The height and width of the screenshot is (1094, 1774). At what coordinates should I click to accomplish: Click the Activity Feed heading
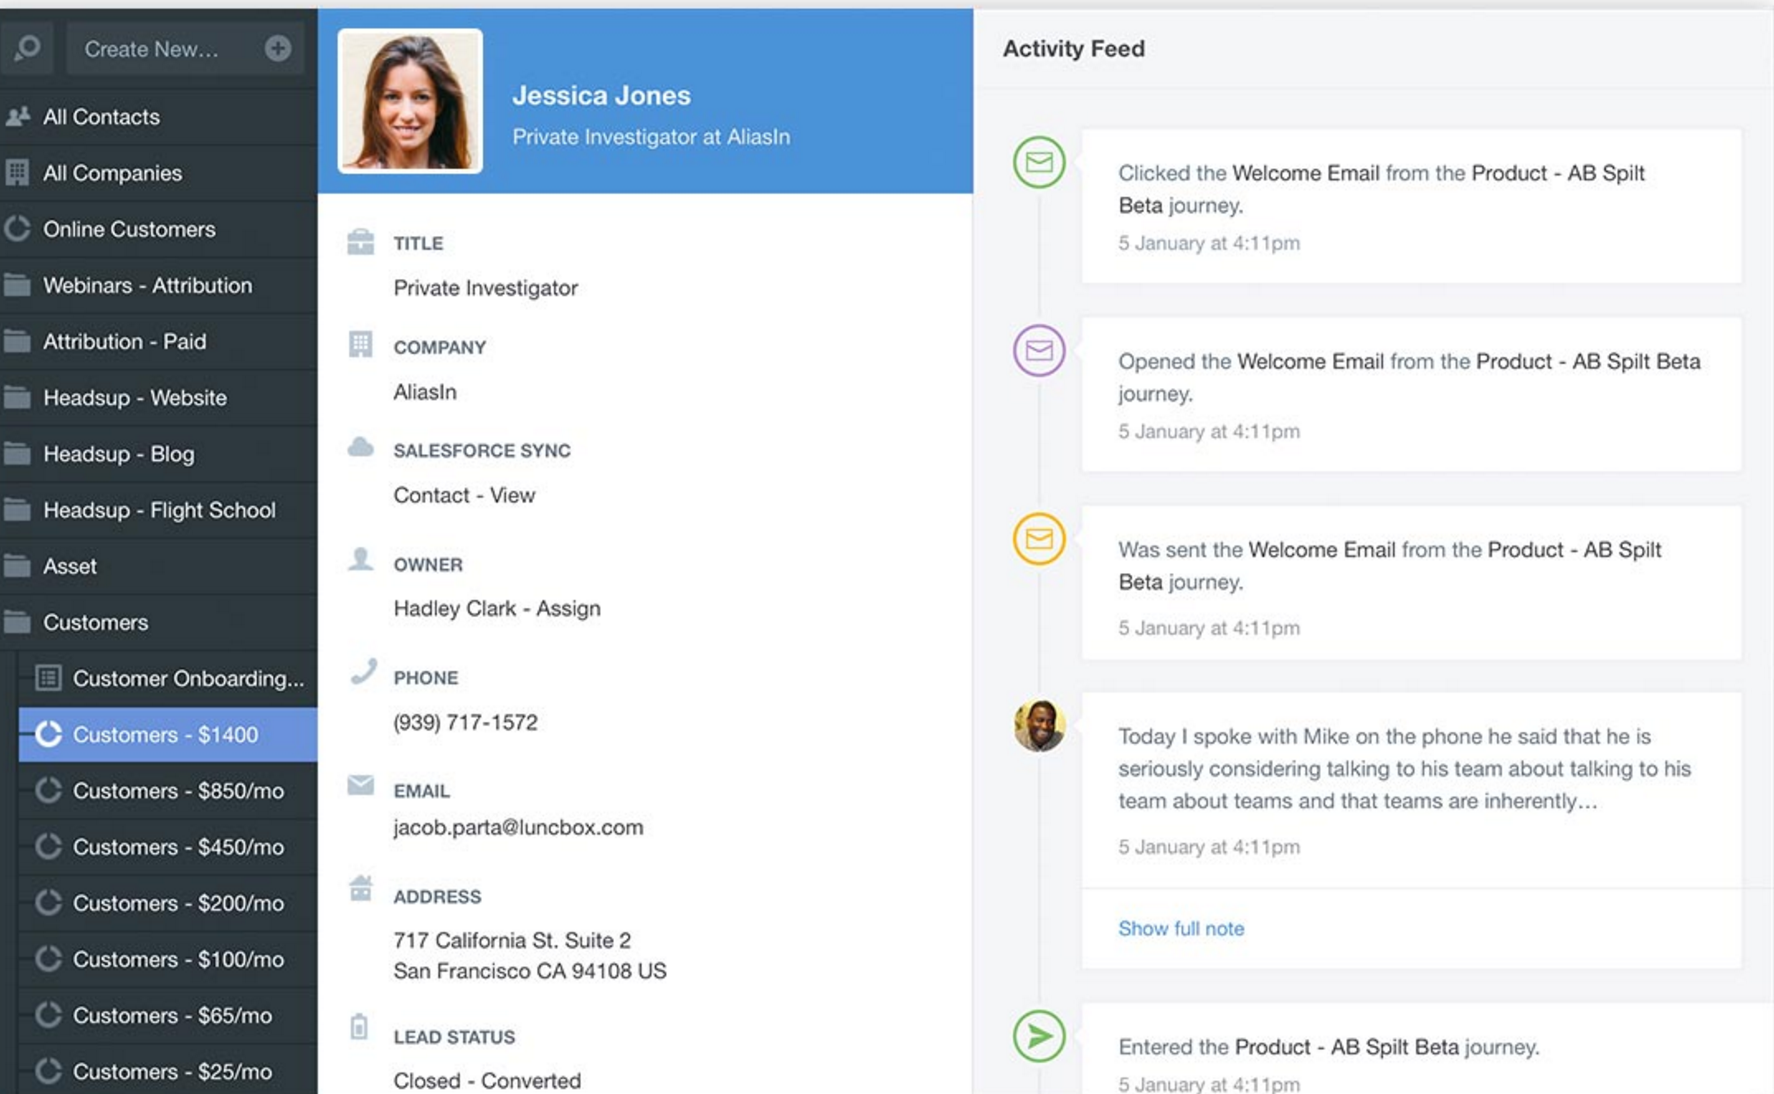(1074, 48)
